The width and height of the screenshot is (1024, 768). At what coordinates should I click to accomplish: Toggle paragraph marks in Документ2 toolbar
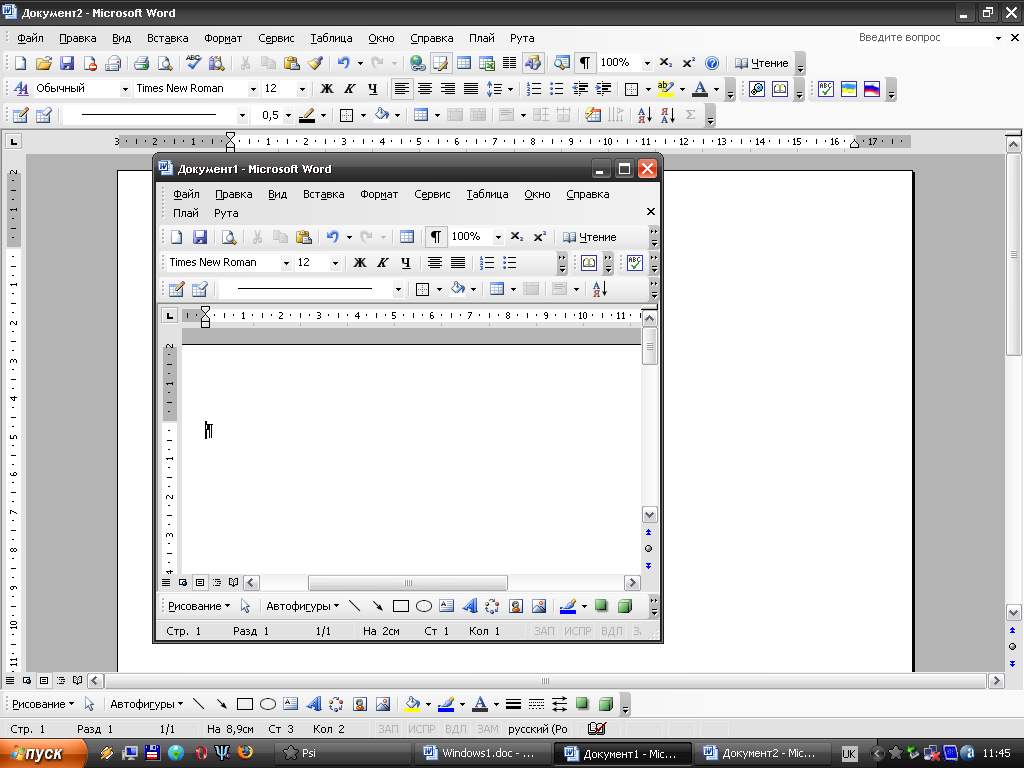tap(585, 63)
